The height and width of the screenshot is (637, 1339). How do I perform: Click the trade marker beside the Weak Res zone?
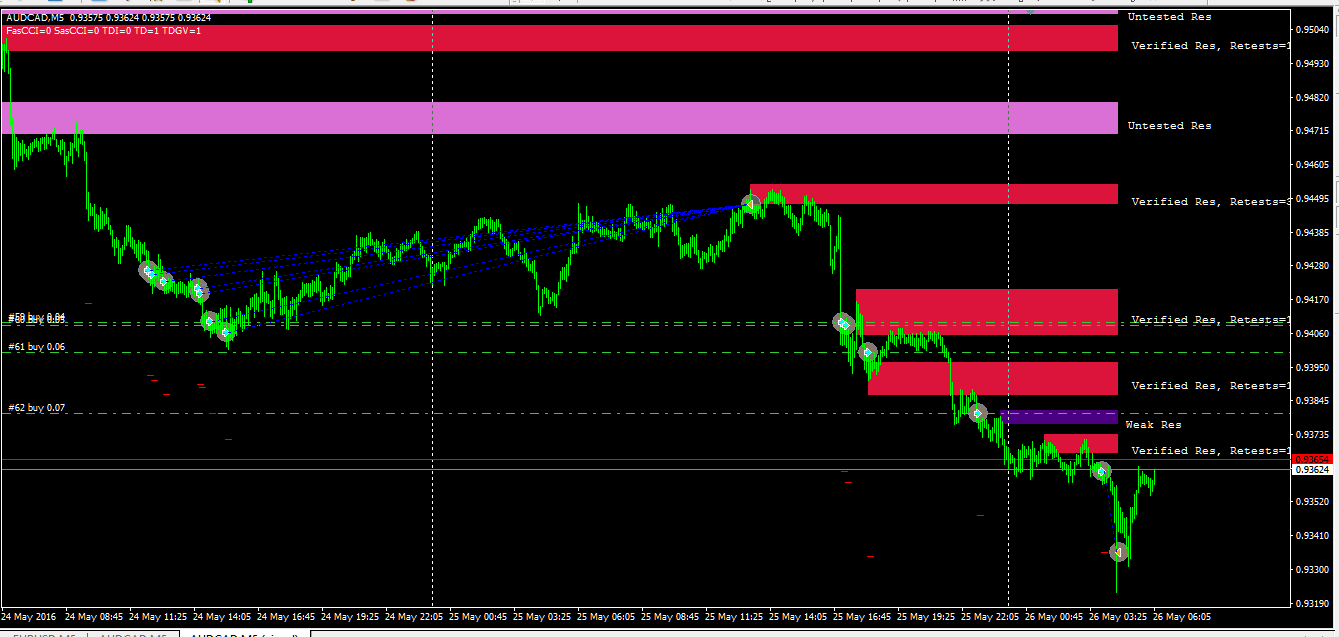[978, 412]
